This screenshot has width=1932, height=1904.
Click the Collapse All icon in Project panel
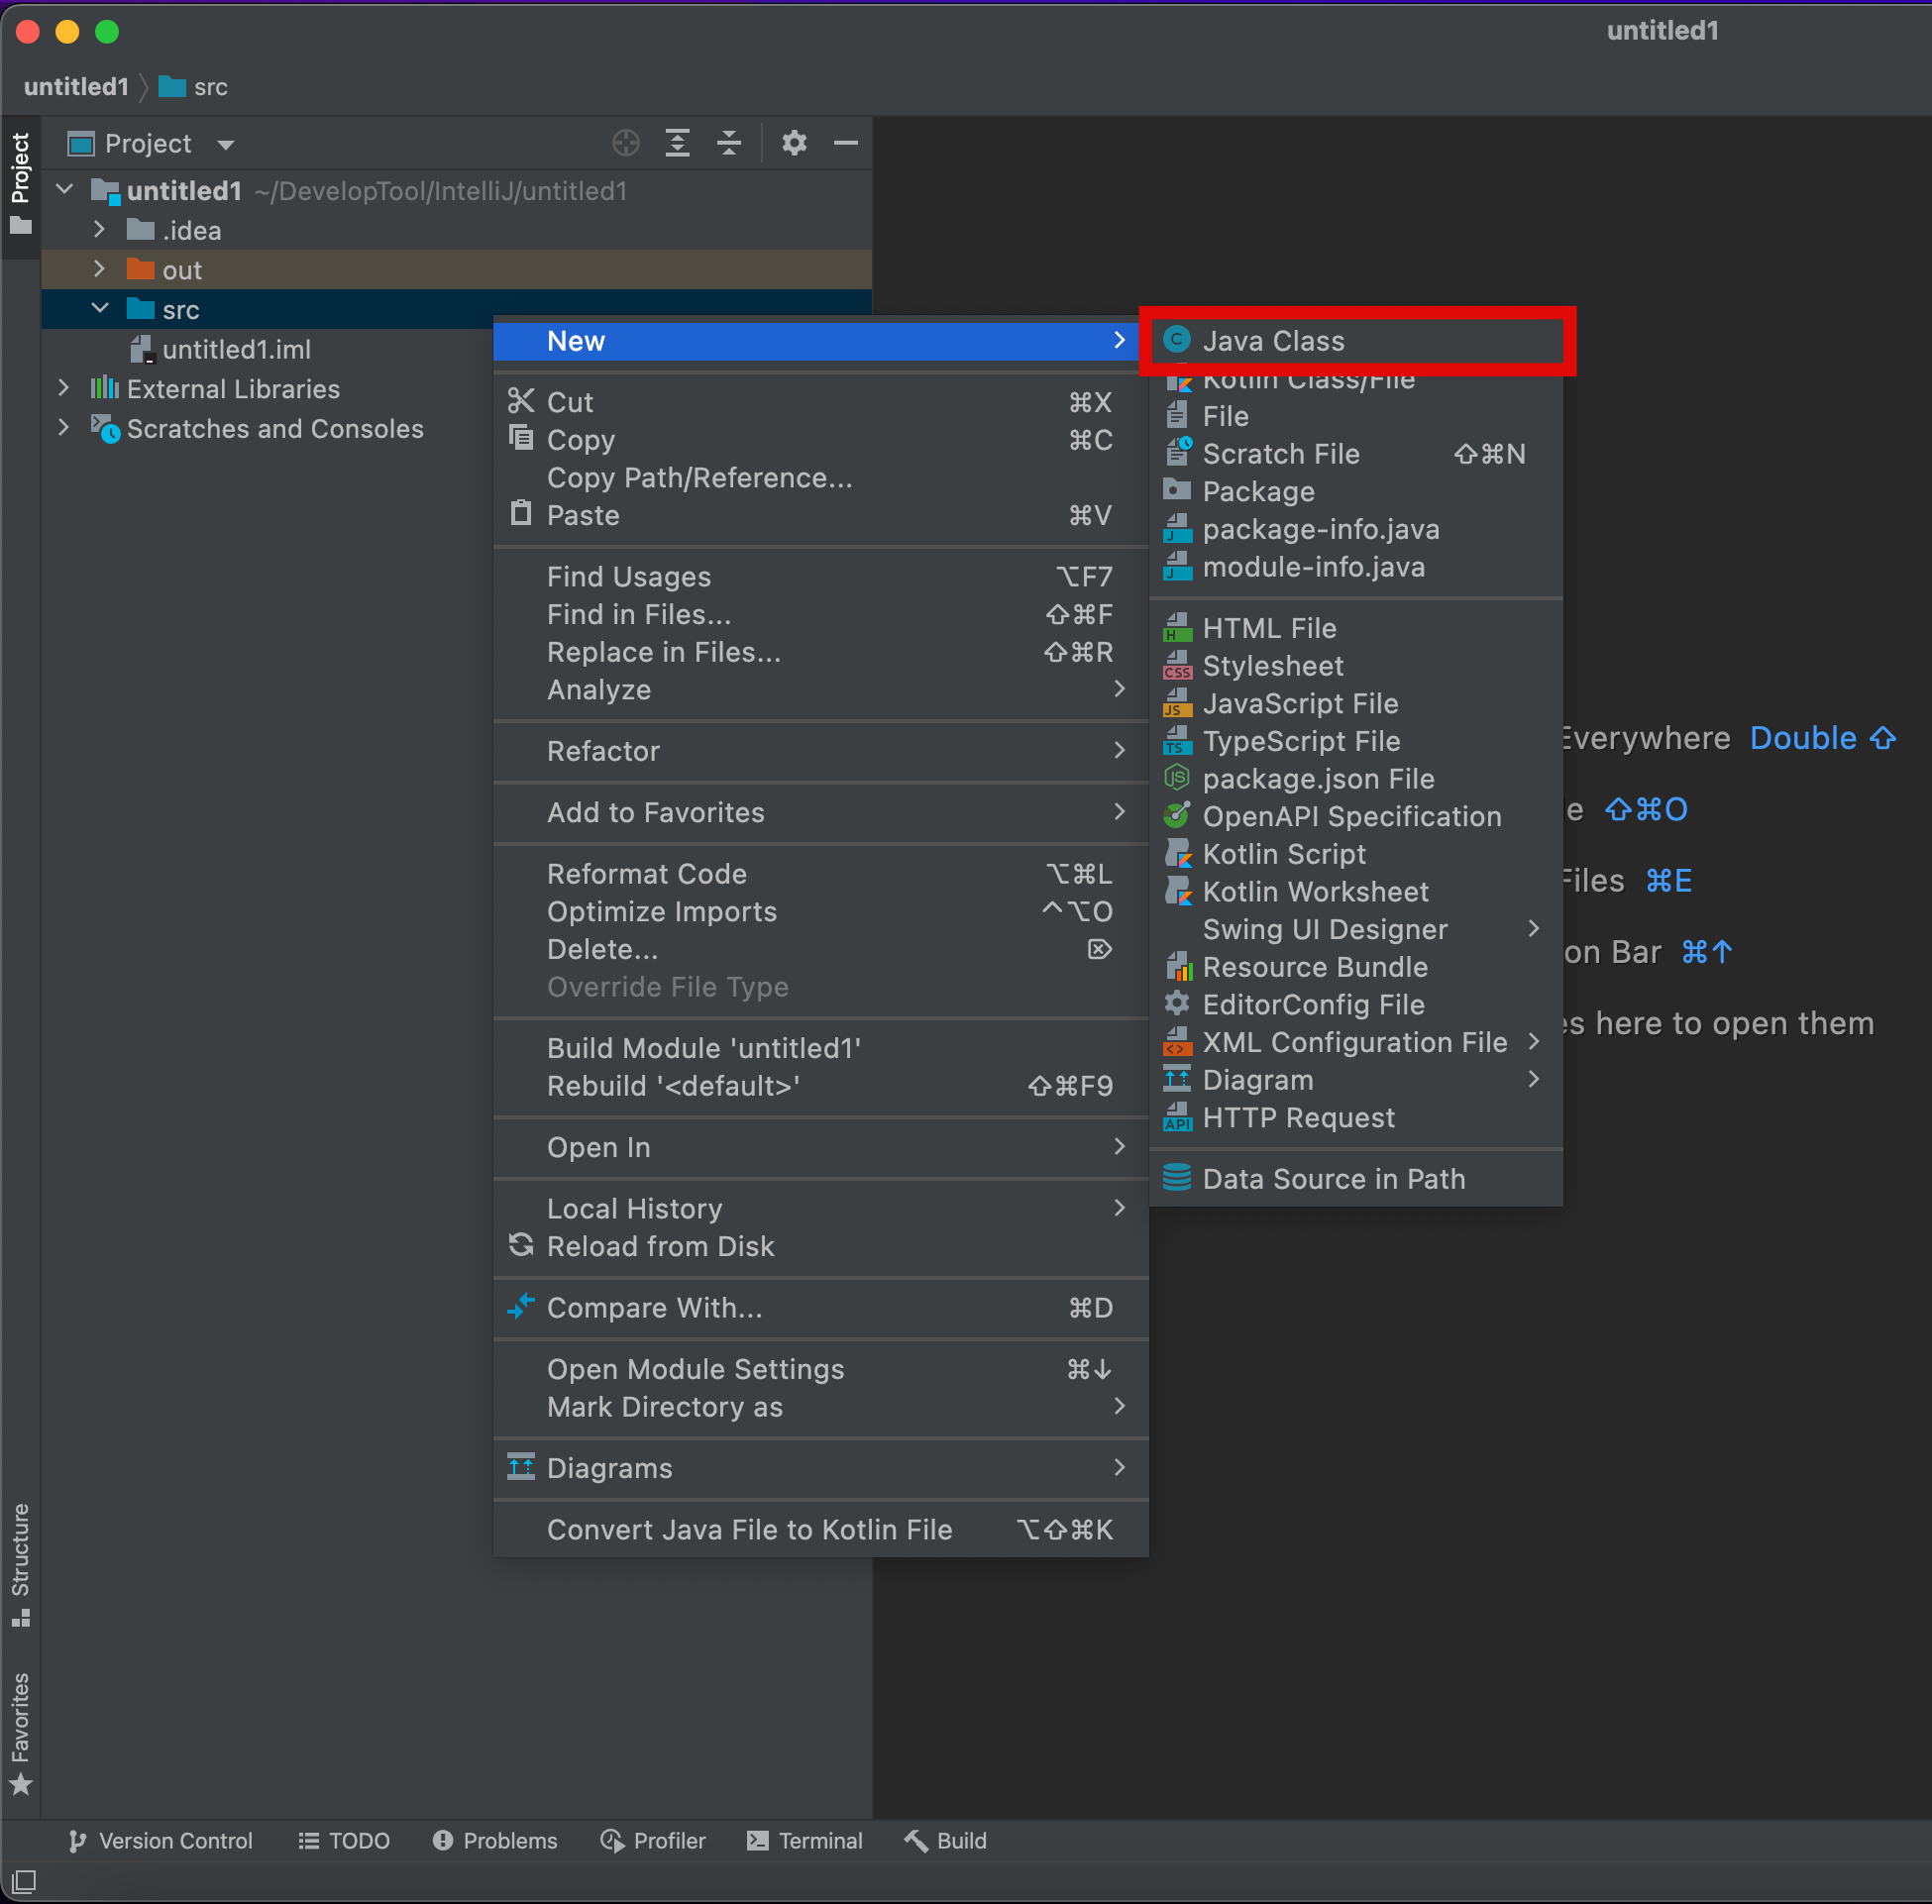[729, 143]
